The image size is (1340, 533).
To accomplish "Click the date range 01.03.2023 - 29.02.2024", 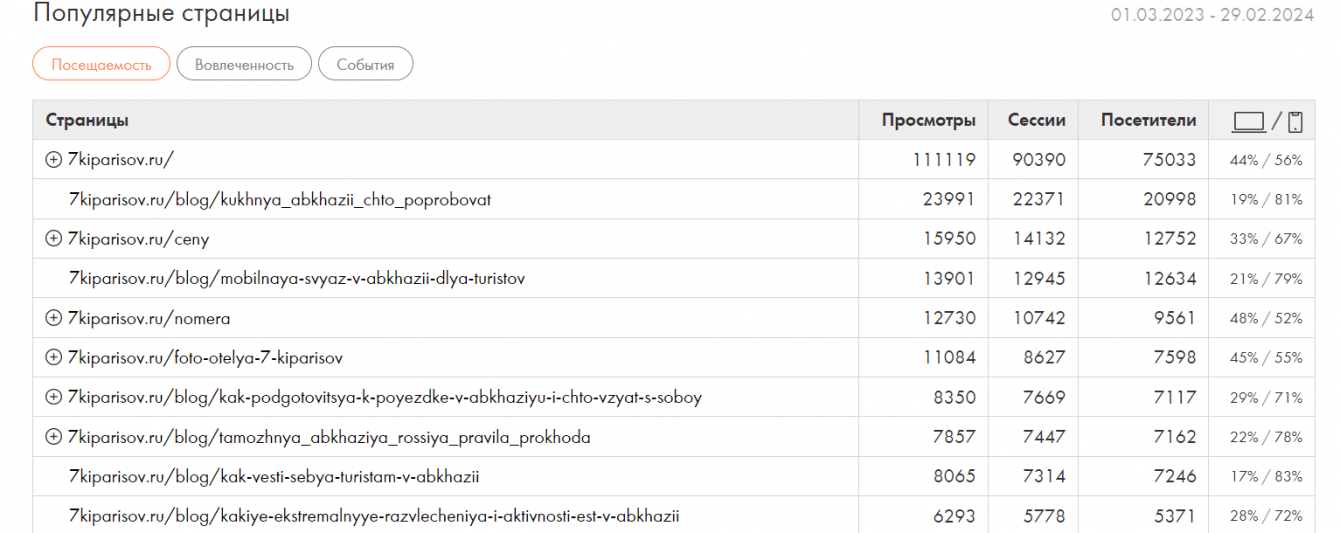I will click(1212, 15).
